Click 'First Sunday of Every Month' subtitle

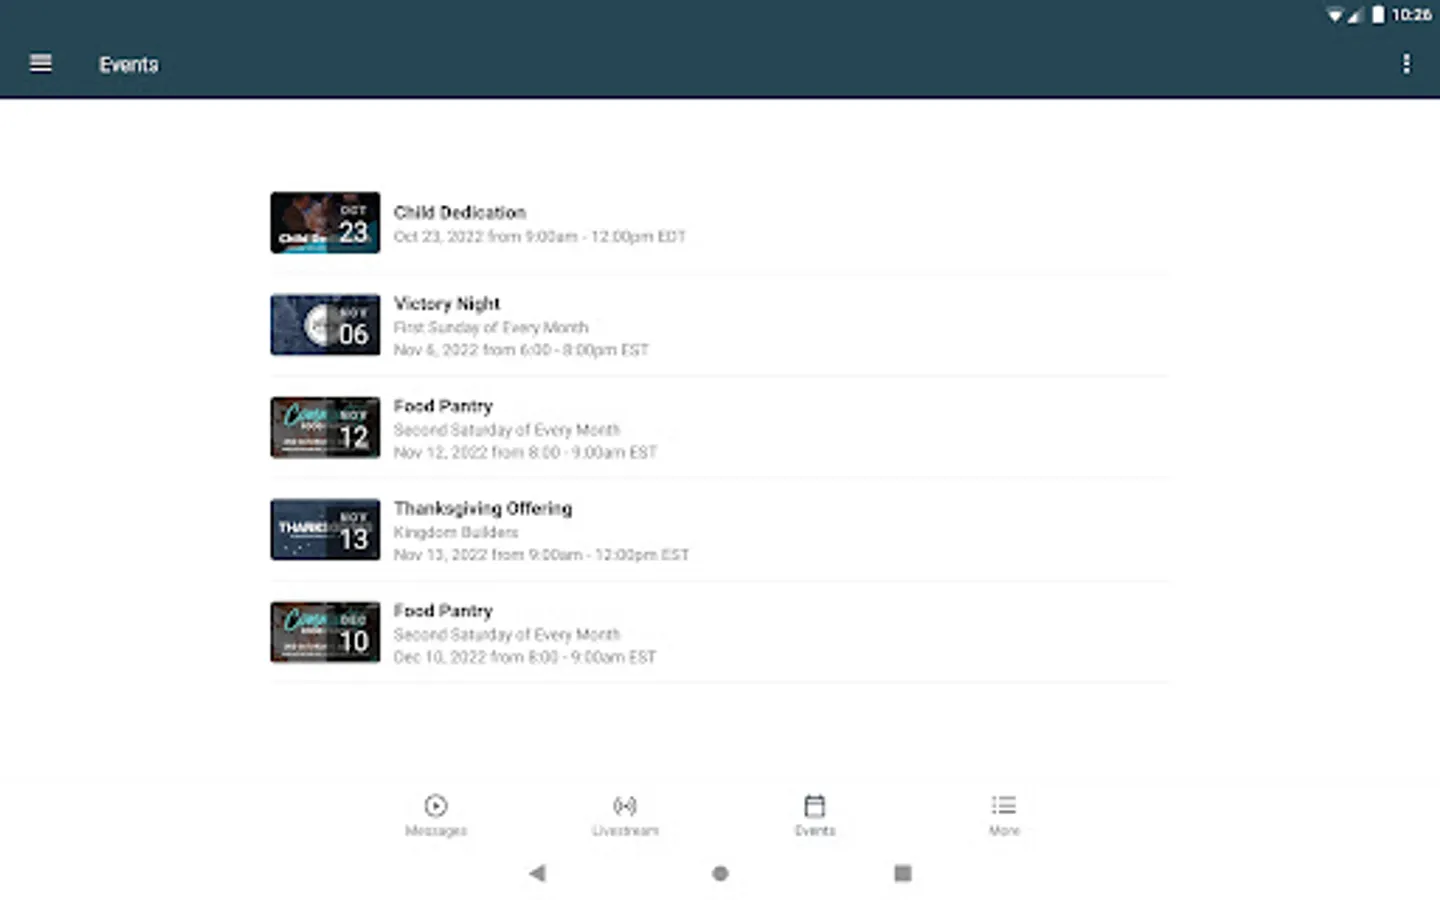491,328
